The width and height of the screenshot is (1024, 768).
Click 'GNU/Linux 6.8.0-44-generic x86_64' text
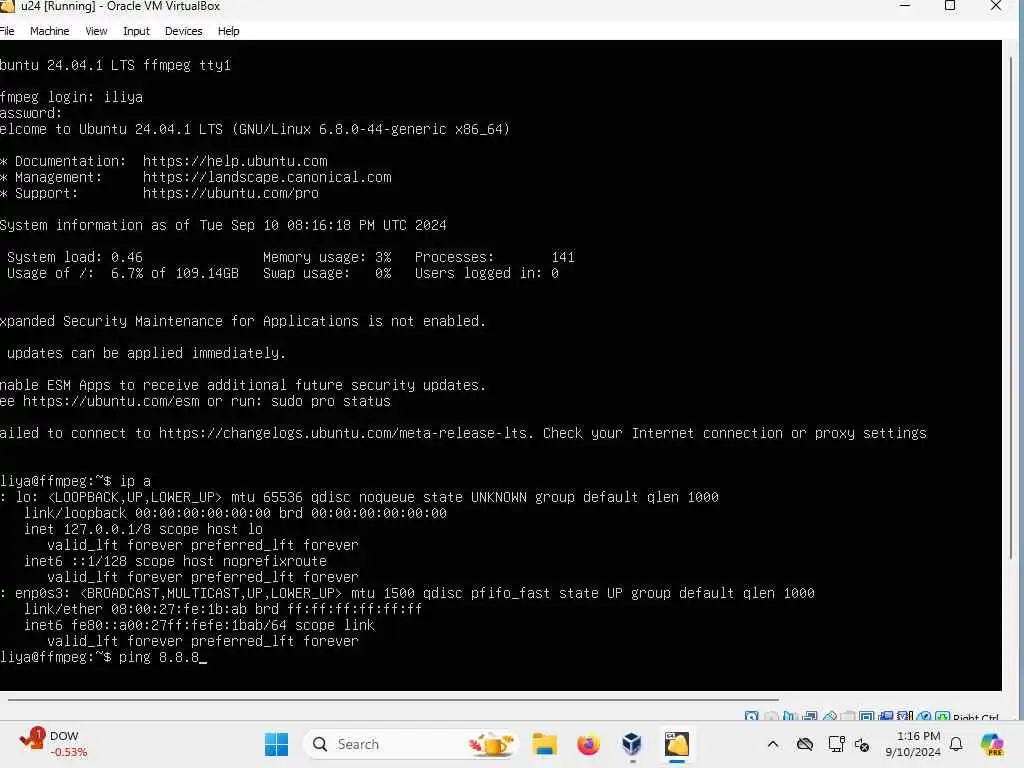371,129
